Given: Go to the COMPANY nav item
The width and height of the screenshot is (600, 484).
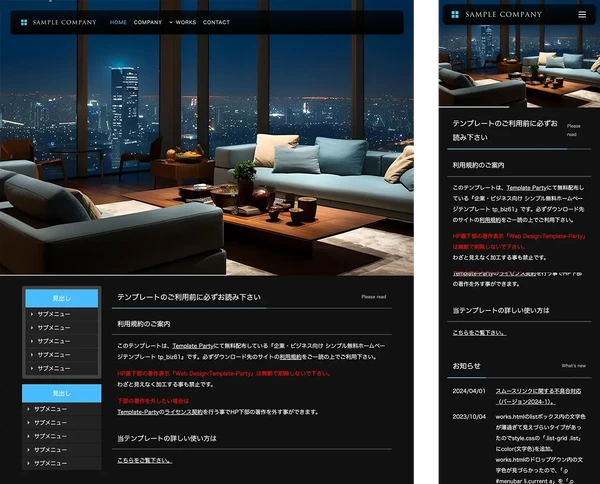Looking at the screenshot, I should pos(148,22).
